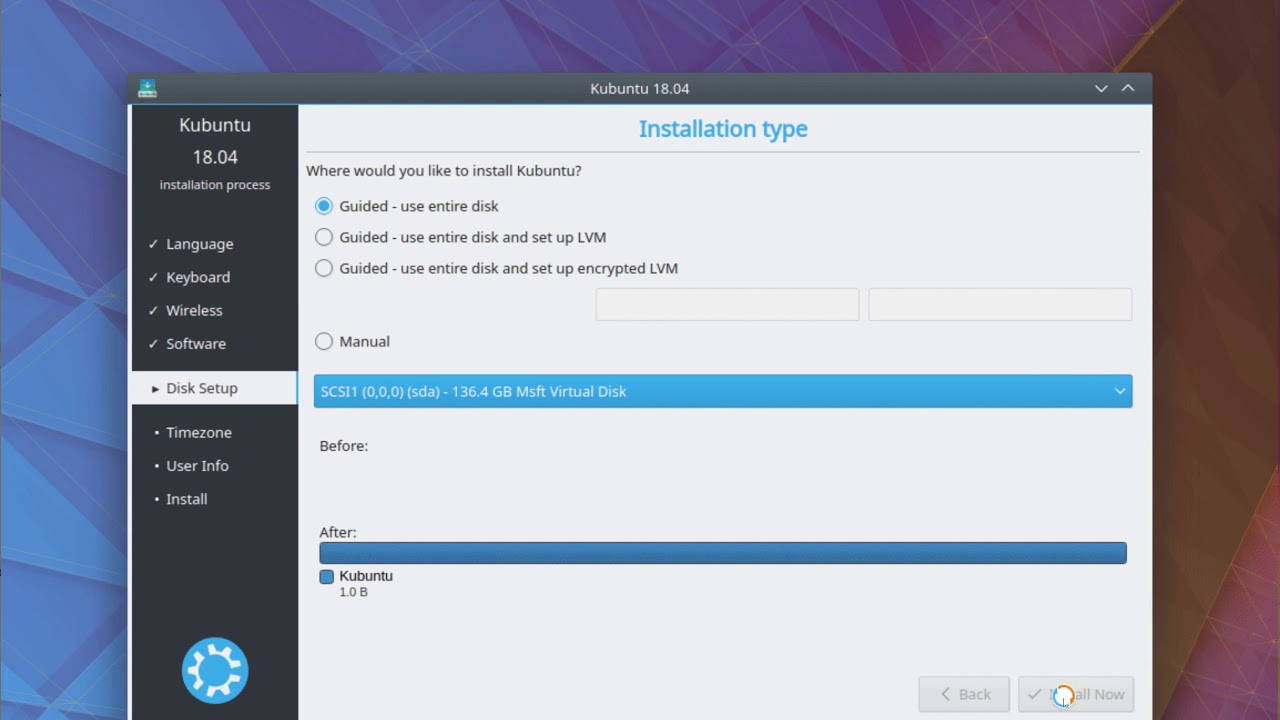The width and height of the screenshot is (1280, 720).
Task: Click the User Info step in the sidebar
Action: point(197,465)
